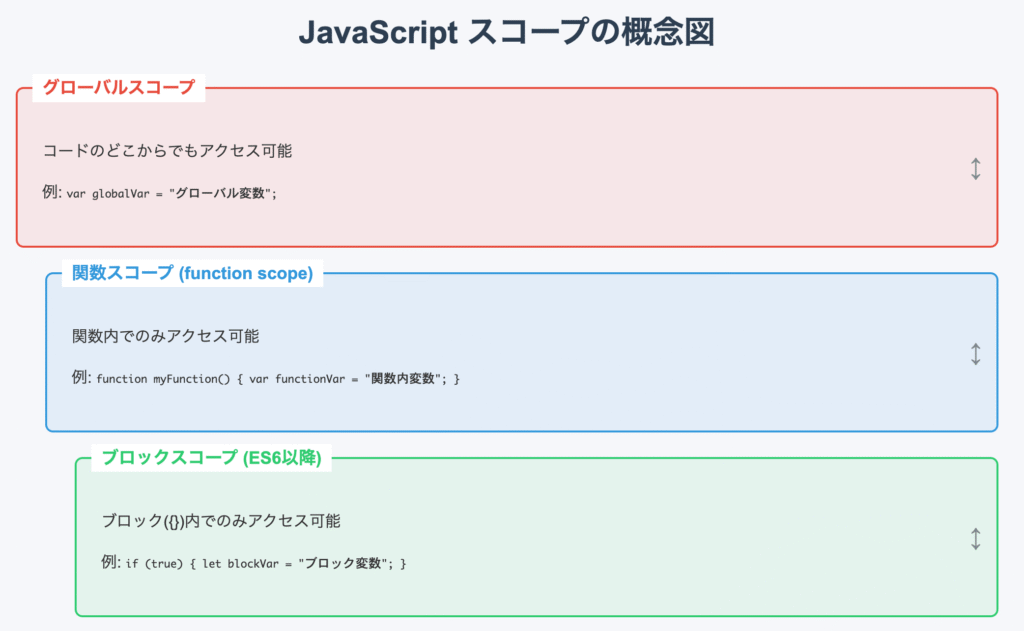Click the page title JavaScript スコープの概念図
Screen dimensions: 1024x631
(506, 32)
